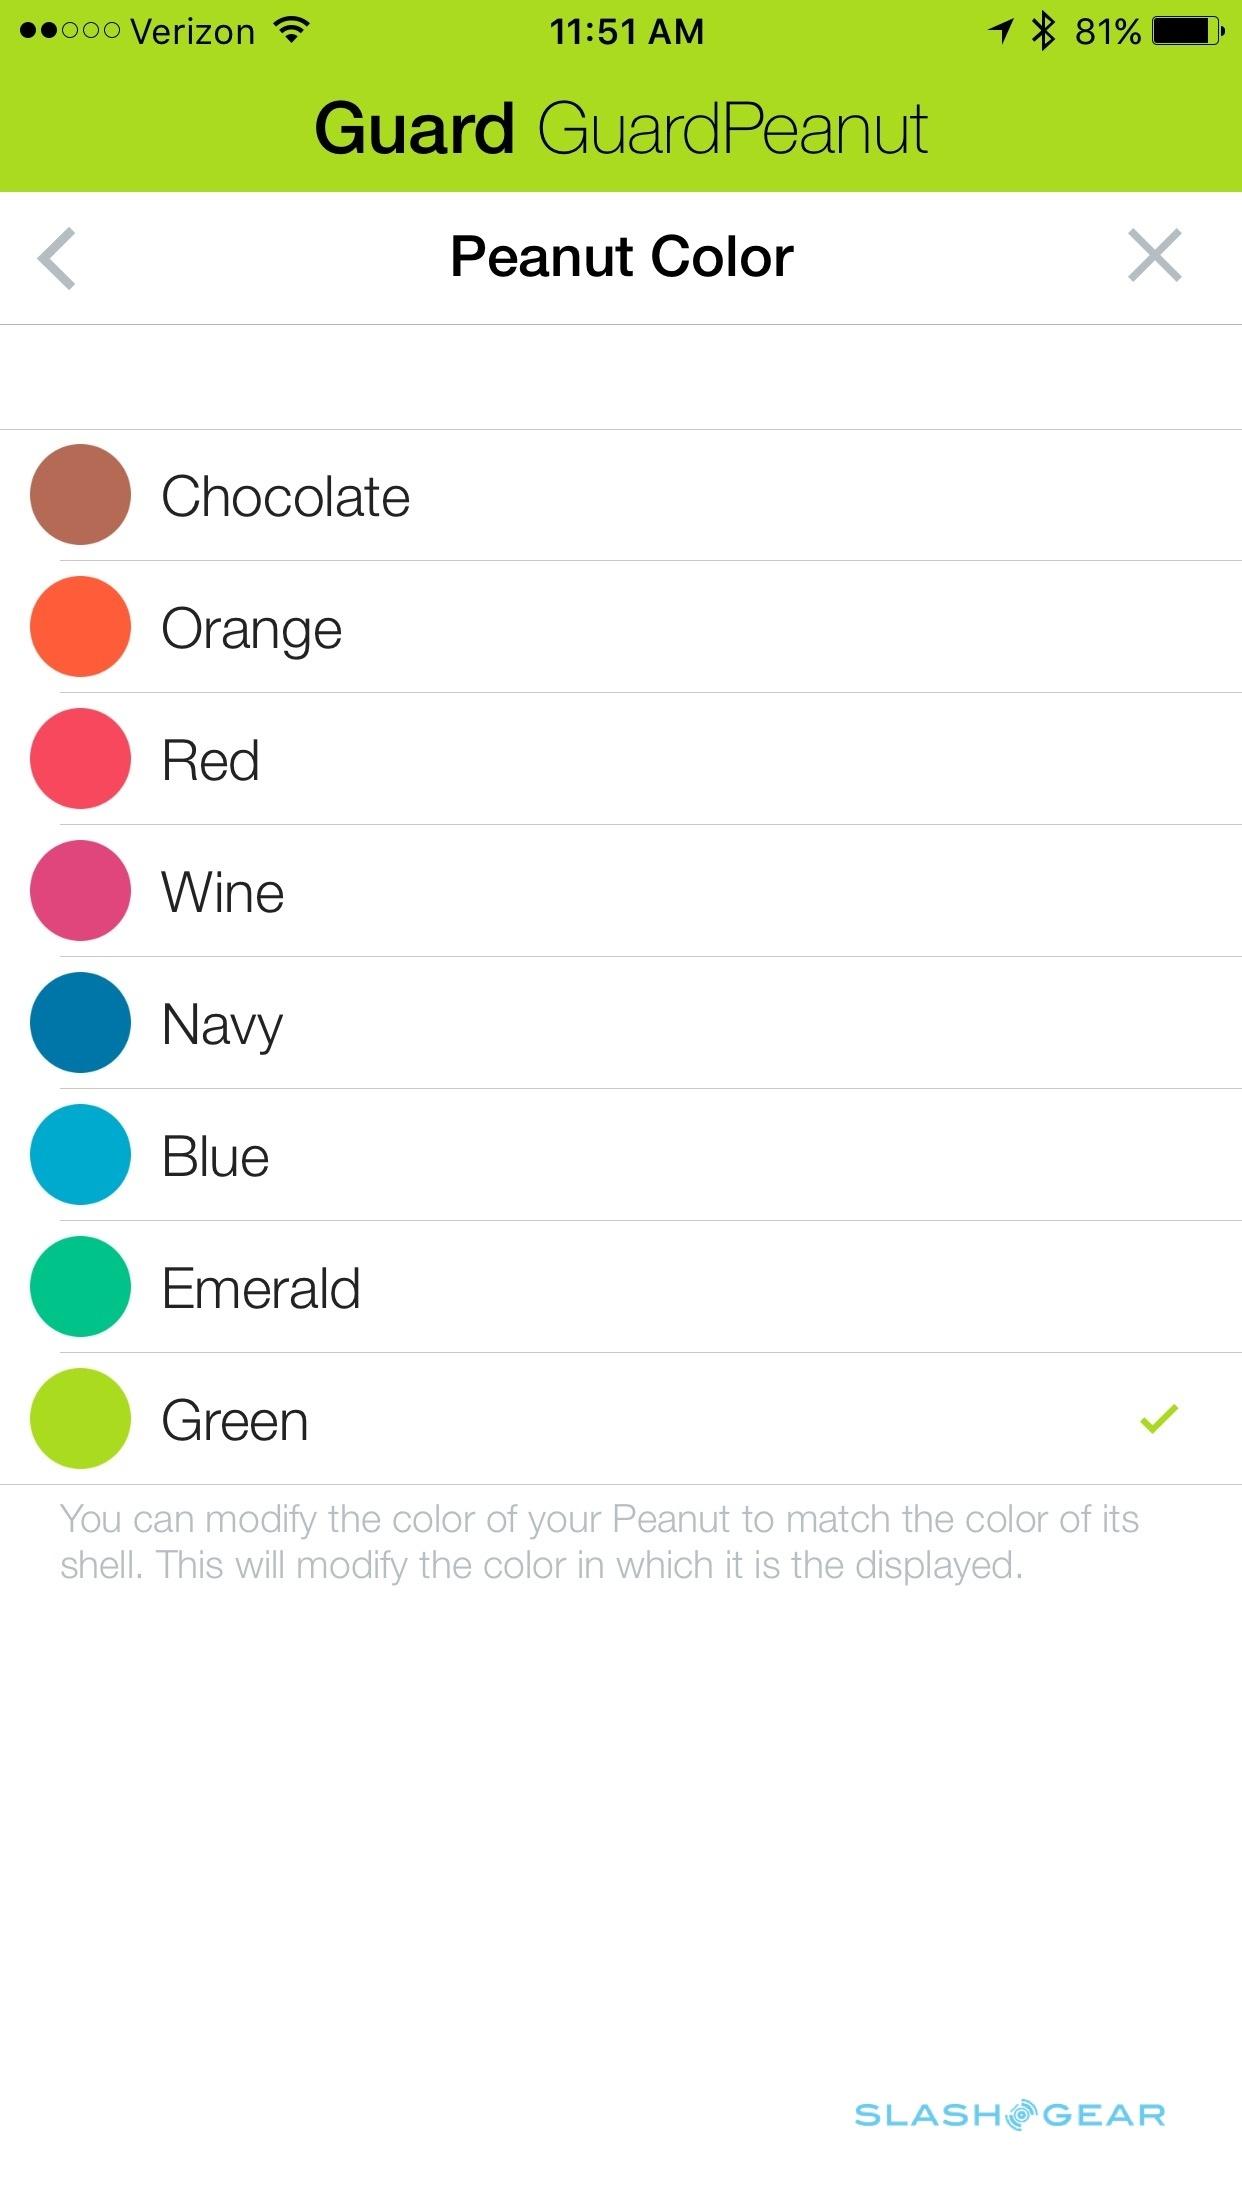Open the SlashGear watermark logo
The height and width of the screenshot is (2208, 1242).
pyautogui.click(x=1010, y=2114)
